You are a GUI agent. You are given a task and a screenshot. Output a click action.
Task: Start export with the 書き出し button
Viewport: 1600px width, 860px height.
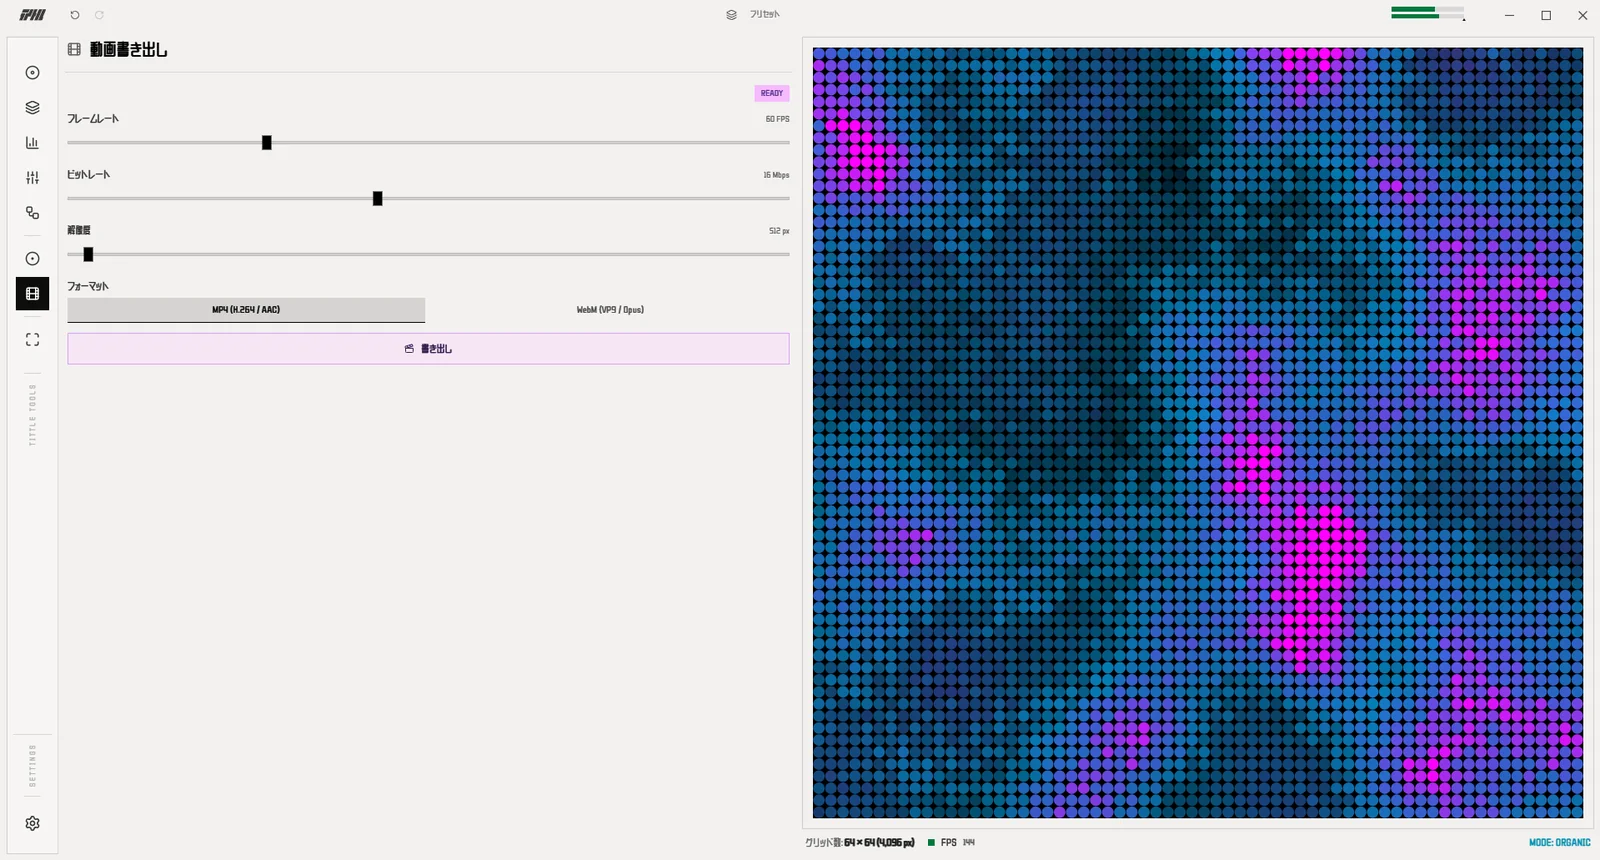click(x=428, y=349)
